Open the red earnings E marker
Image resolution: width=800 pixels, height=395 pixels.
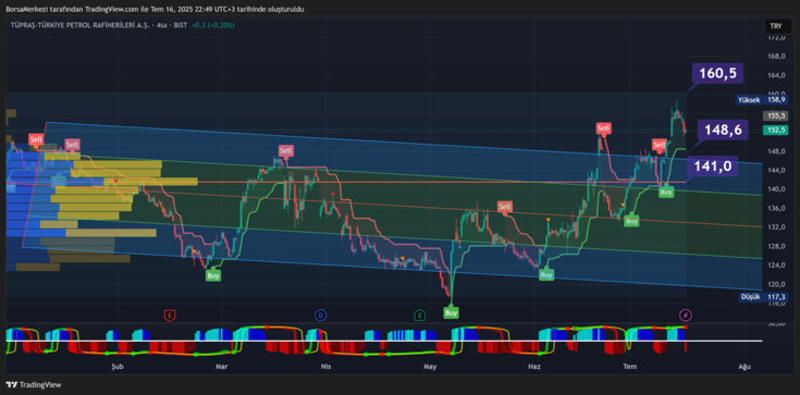pyautogui.click(x=169, y=315)
